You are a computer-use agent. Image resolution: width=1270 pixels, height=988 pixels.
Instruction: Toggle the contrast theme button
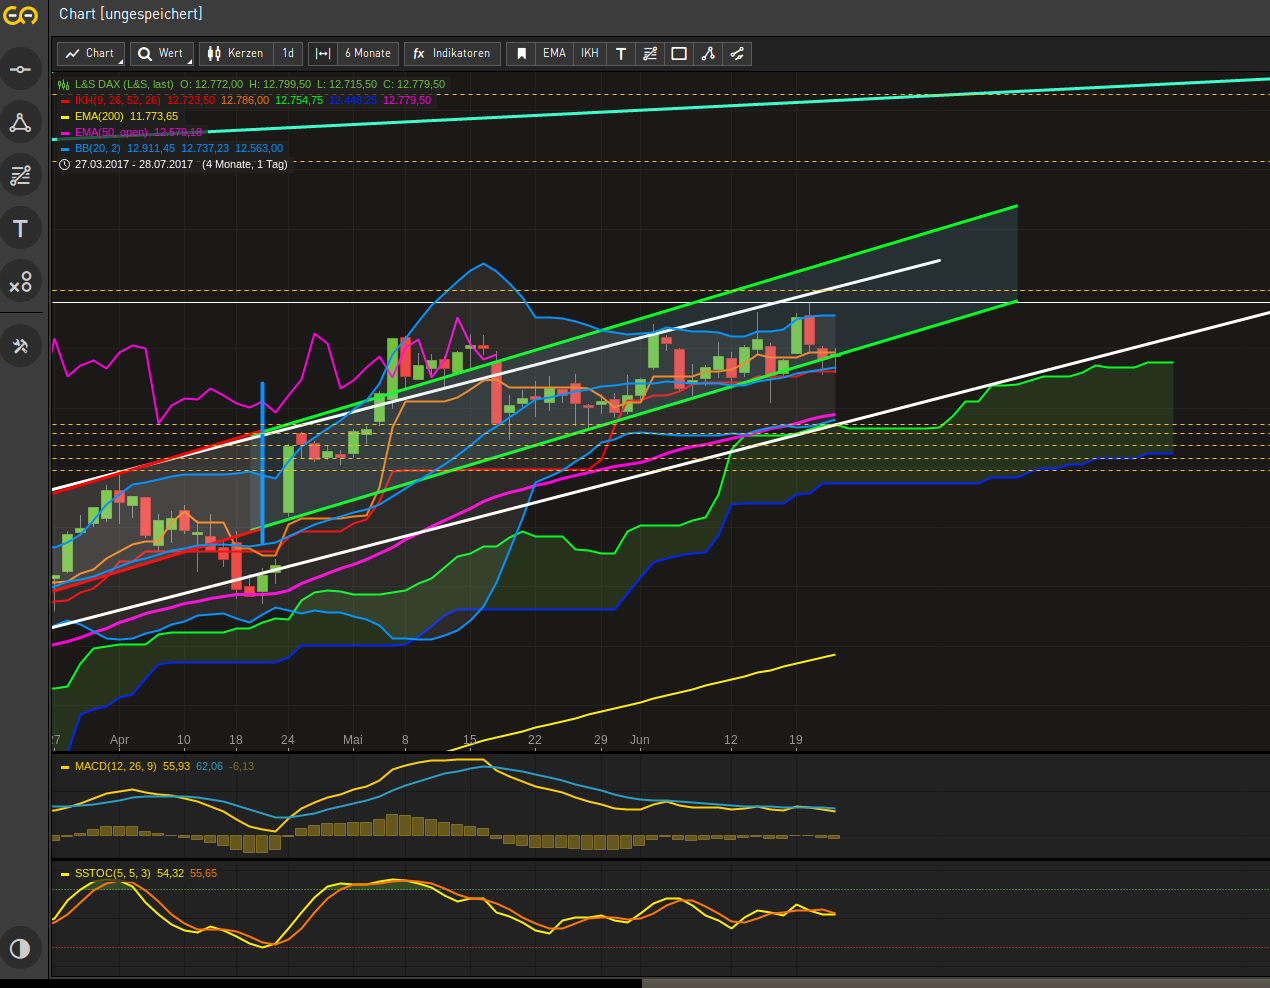pyautogui.click(x=20, y=948)
